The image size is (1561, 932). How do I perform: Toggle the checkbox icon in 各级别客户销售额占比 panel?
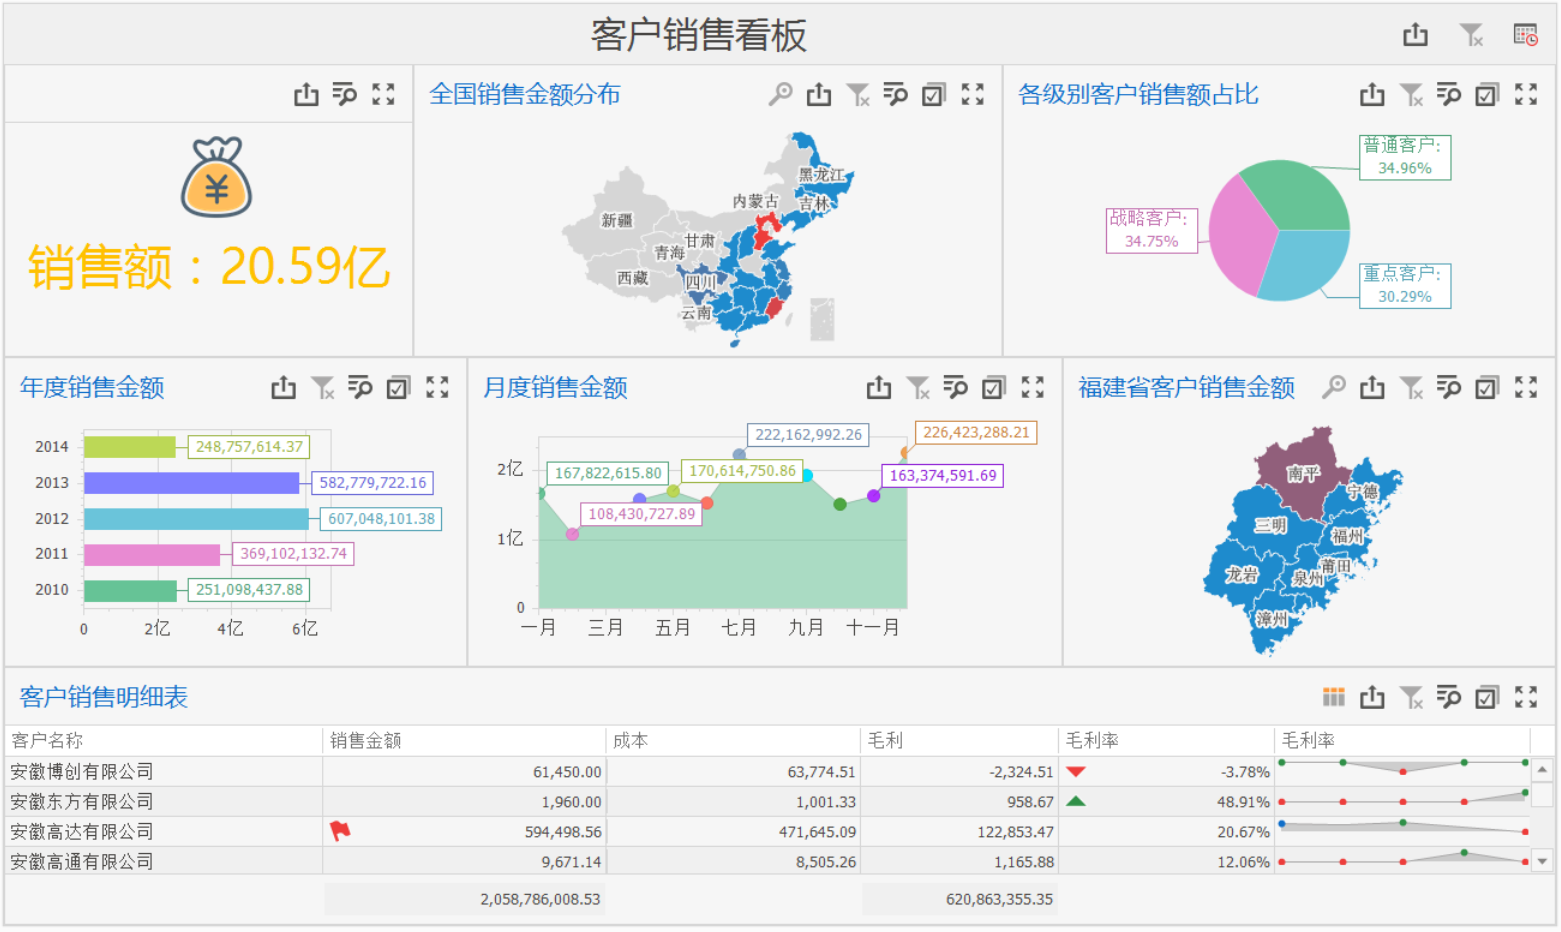point(1487,94)
